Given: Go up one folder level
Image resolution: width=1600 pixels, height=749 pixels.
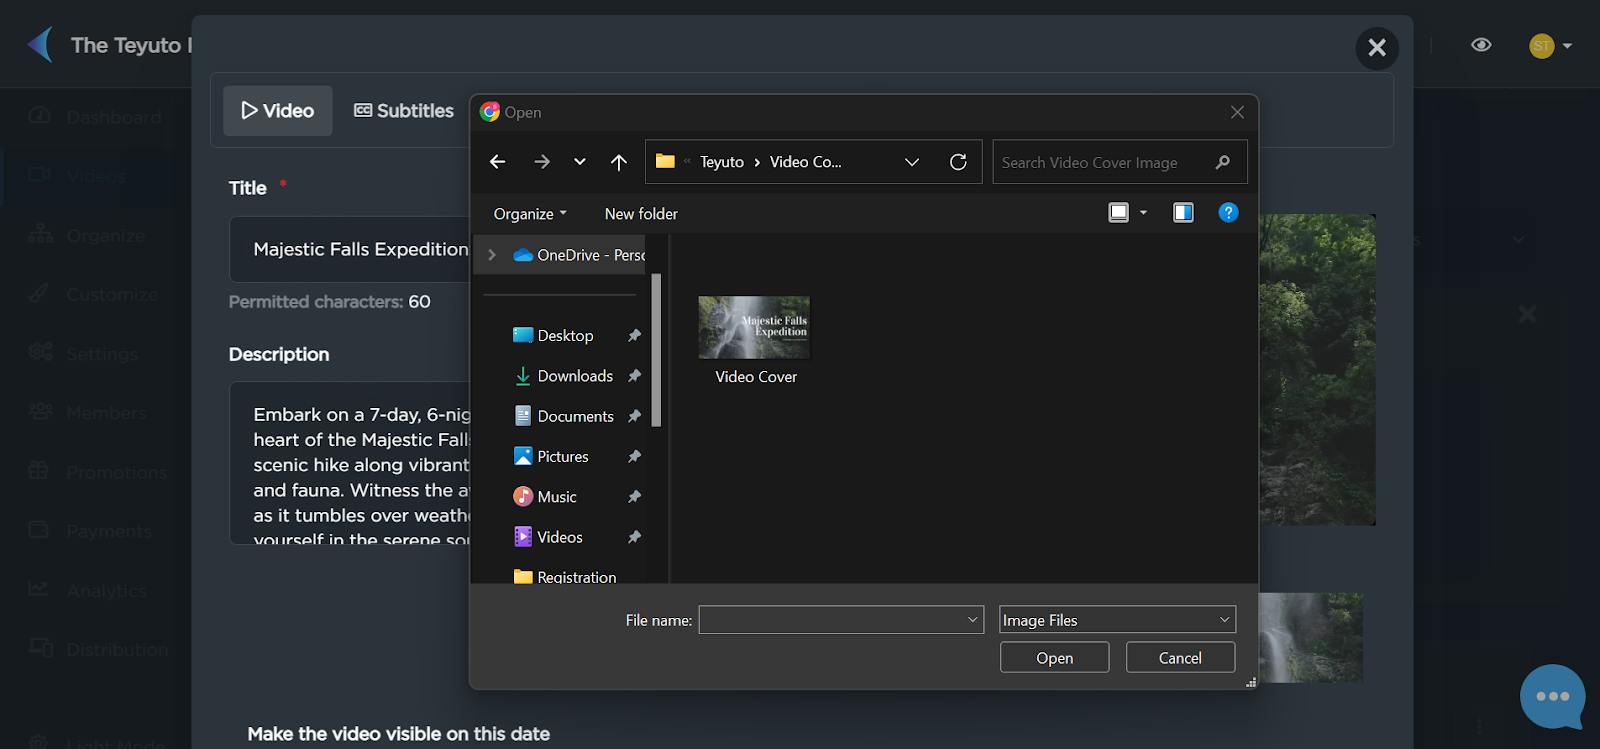Looking at the screenshot, I should (619, 162).
